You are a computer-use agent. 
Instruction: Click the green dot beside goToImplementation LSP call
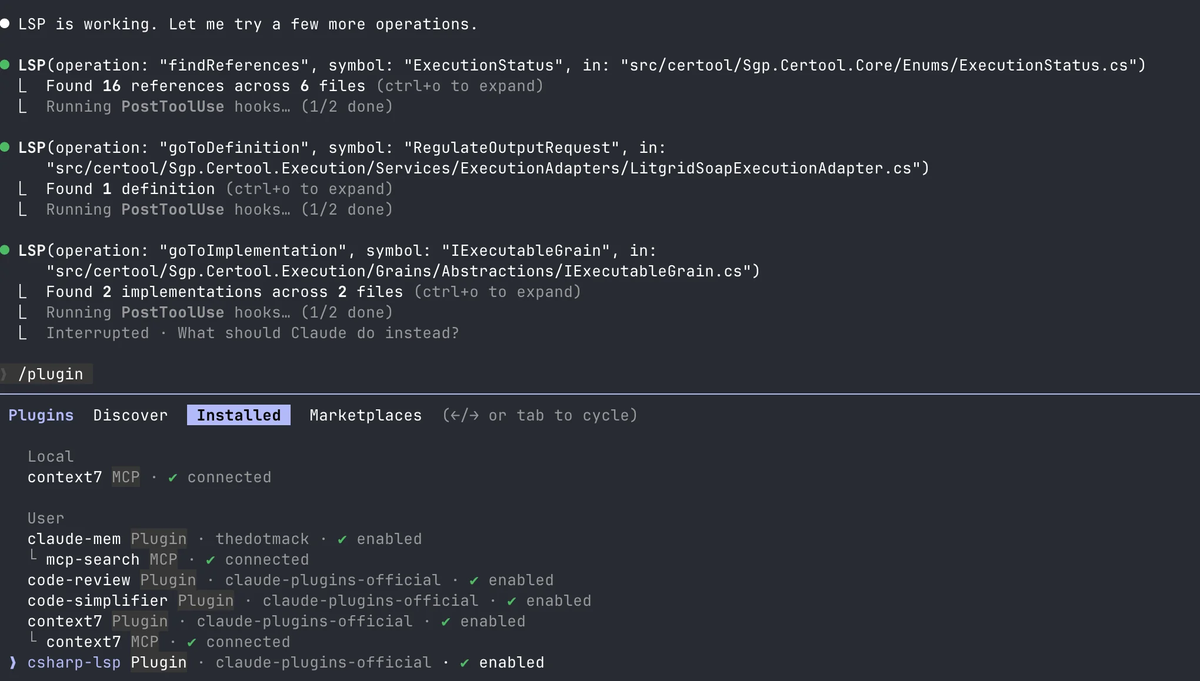[6, 250]
